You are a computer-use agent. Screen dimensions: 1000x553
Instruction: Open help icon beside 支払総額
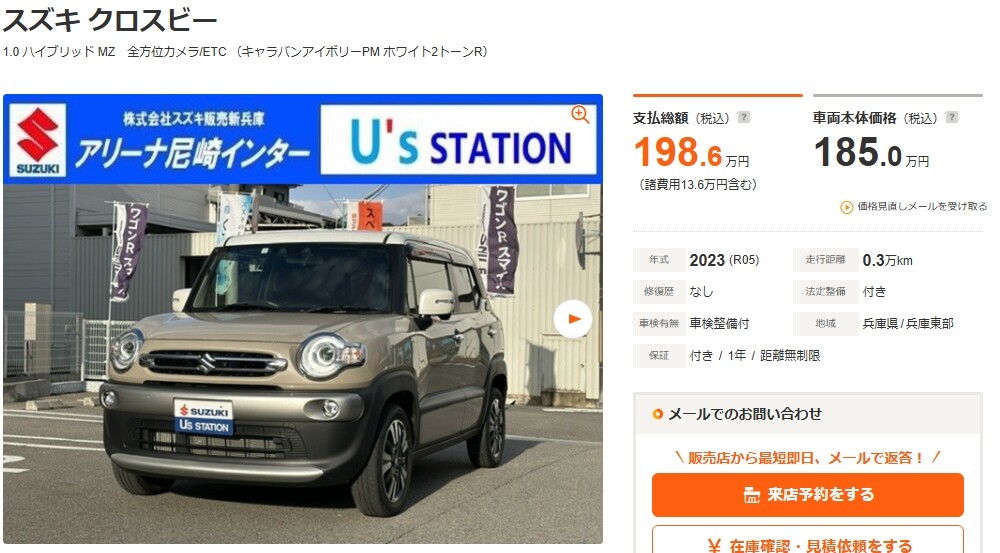[x=744, y=117]
